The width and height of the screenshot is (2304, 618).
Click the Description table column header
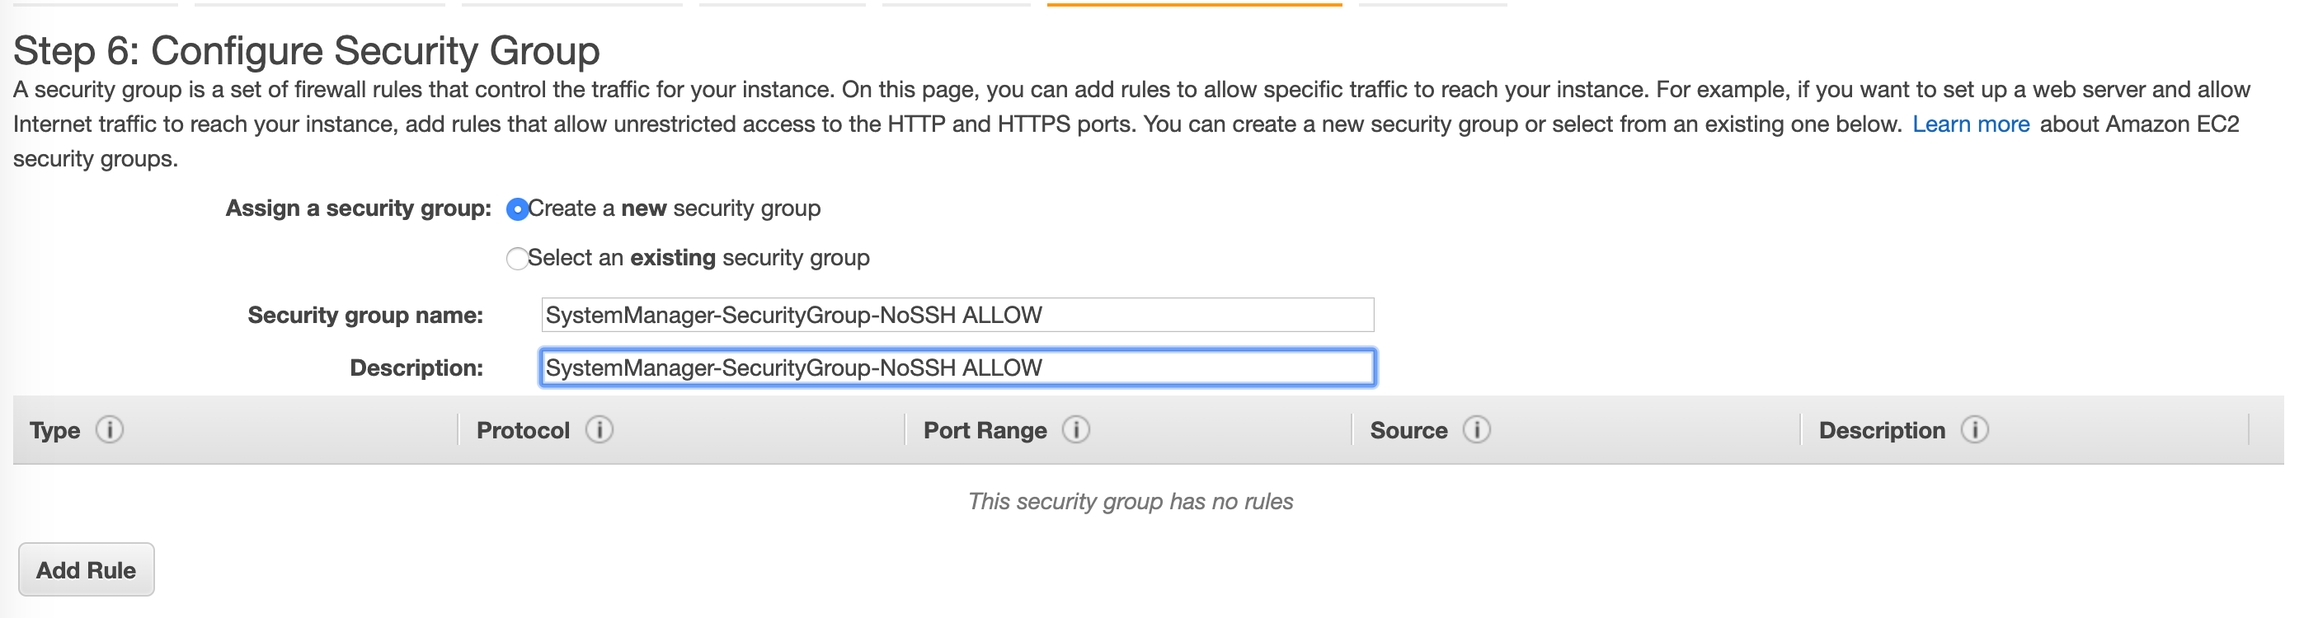pos(1881,431)
